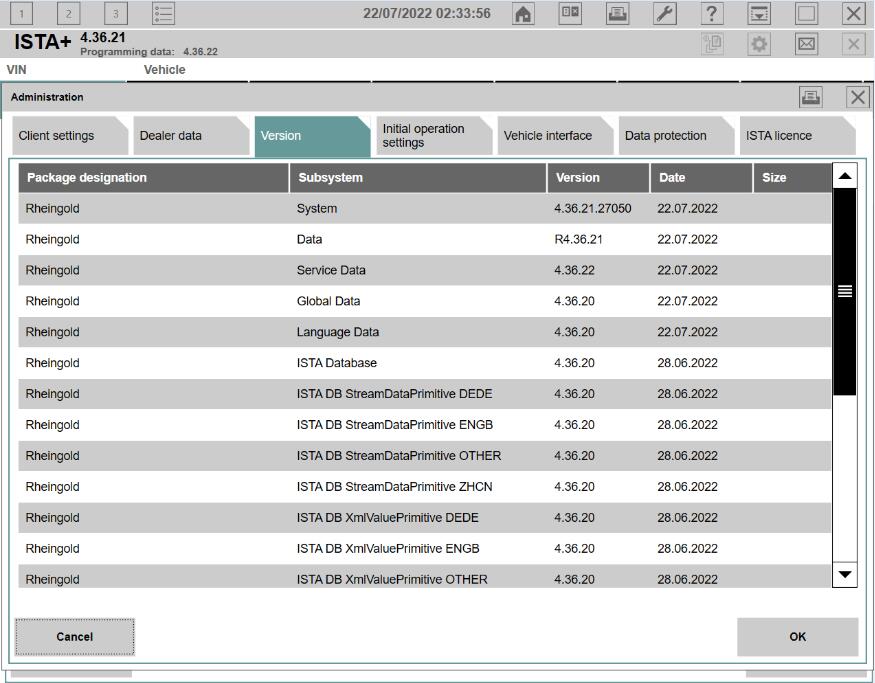Click 'Rheingold' in the System row
This screenshot has width=875, height=683.
(x=52, y=209)
